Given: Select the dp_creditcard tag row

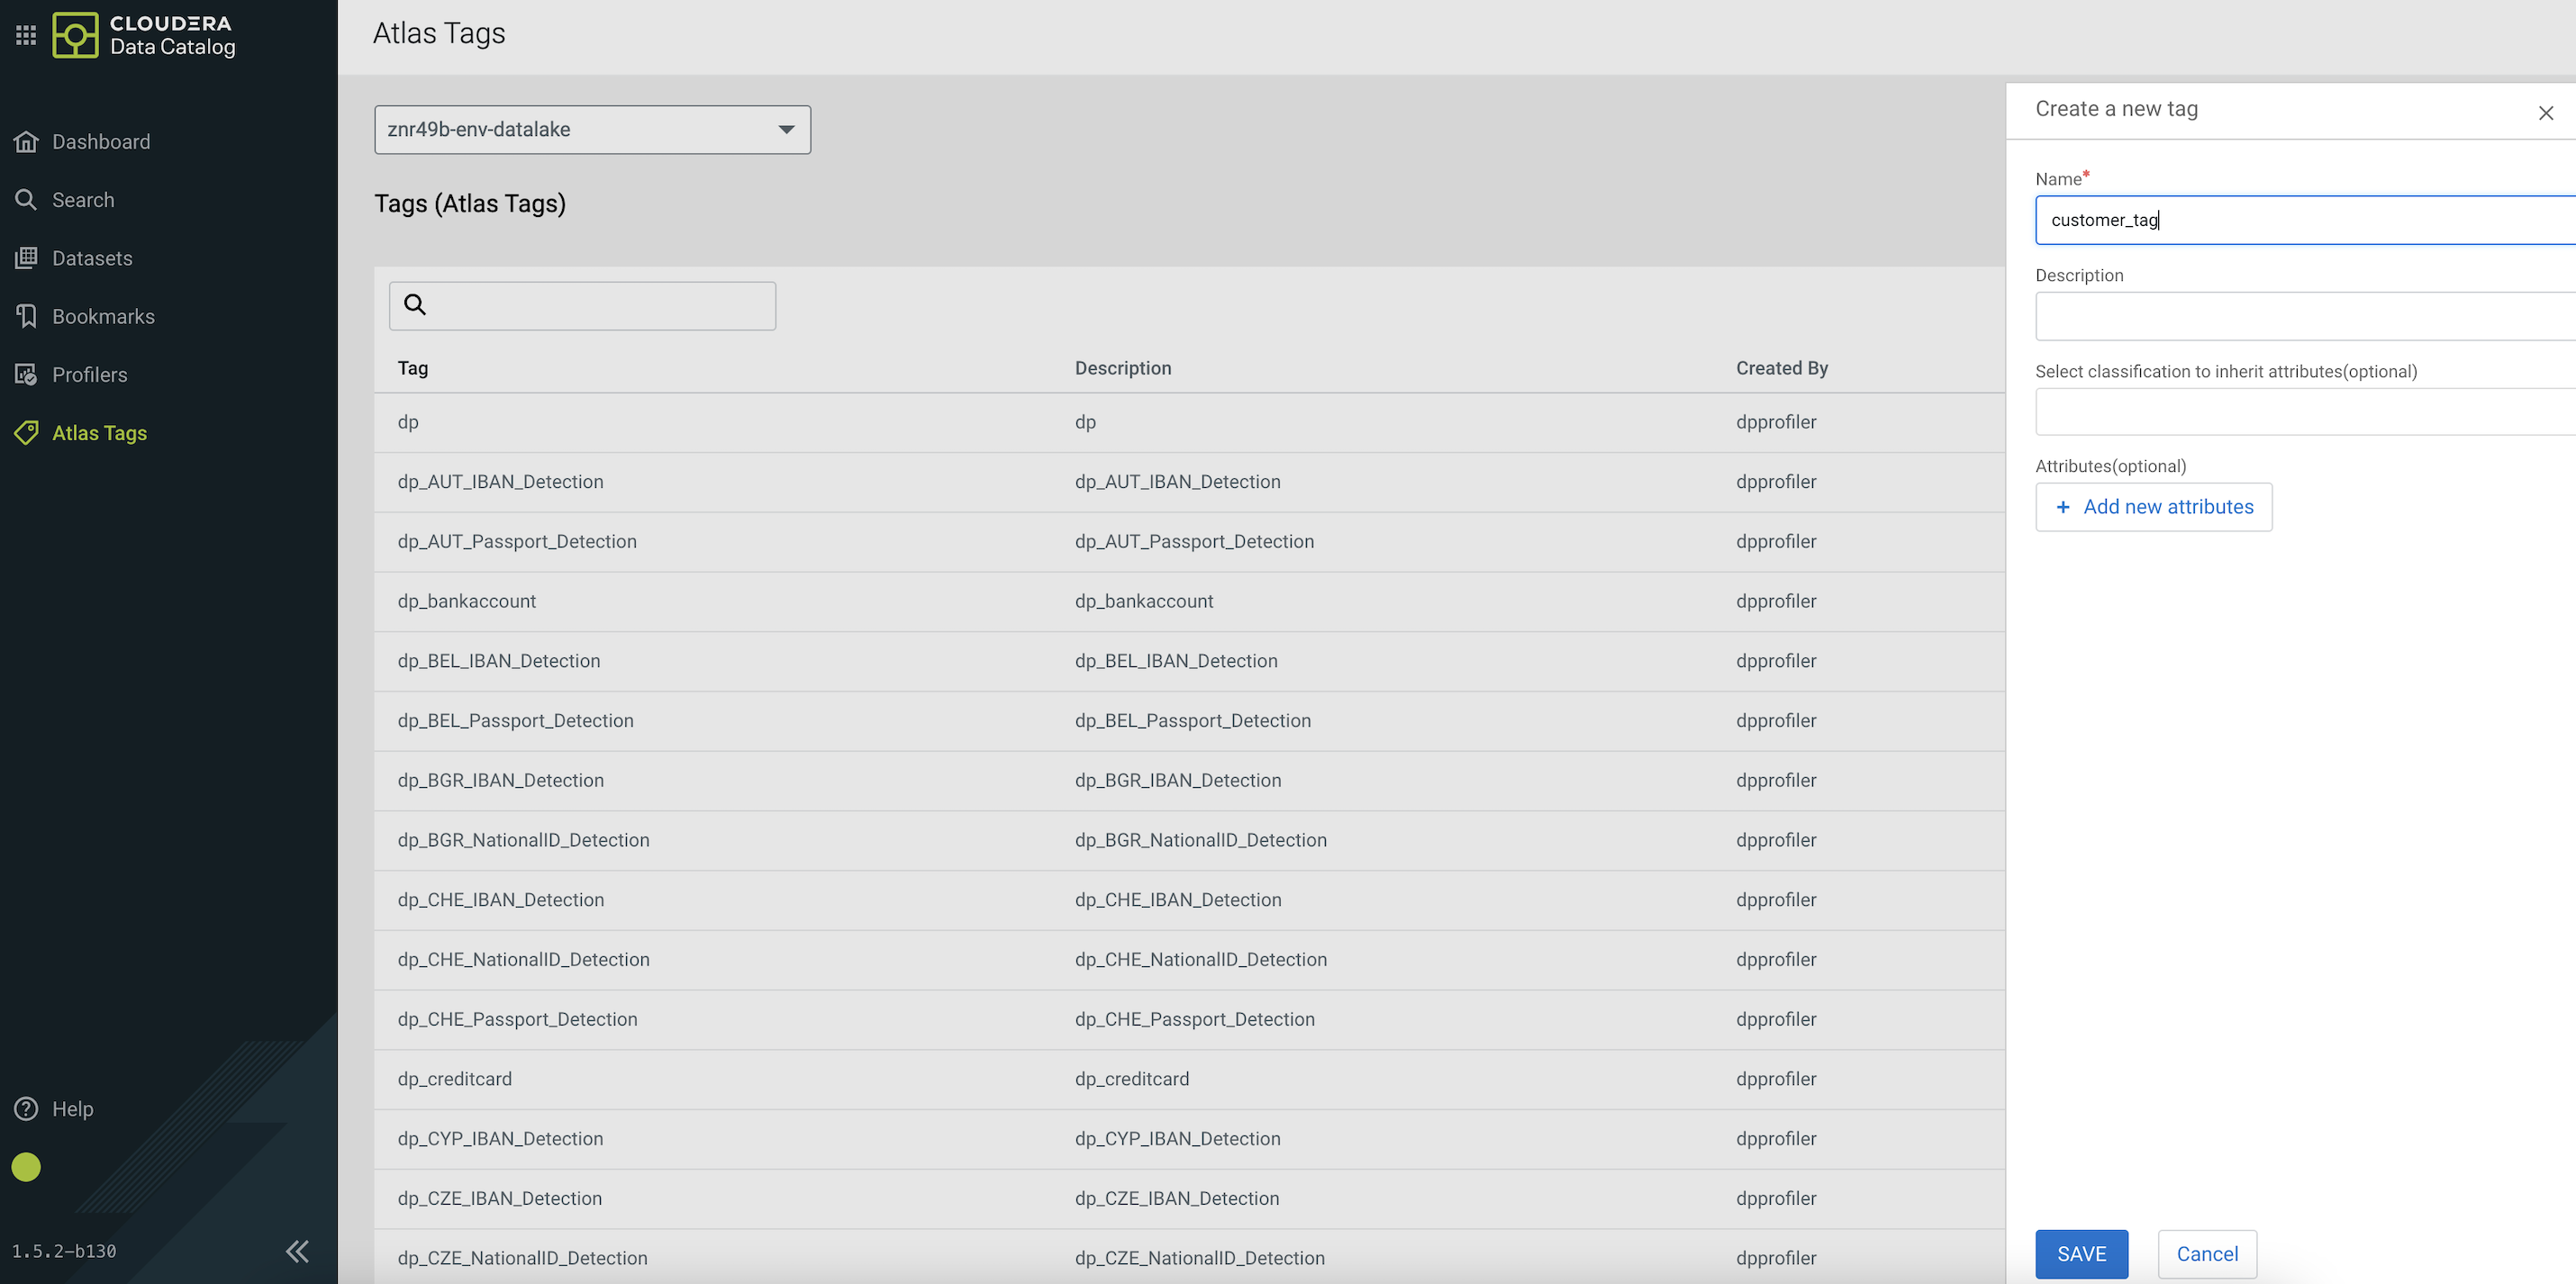Looking at the screenshot, I should 455,1079.
